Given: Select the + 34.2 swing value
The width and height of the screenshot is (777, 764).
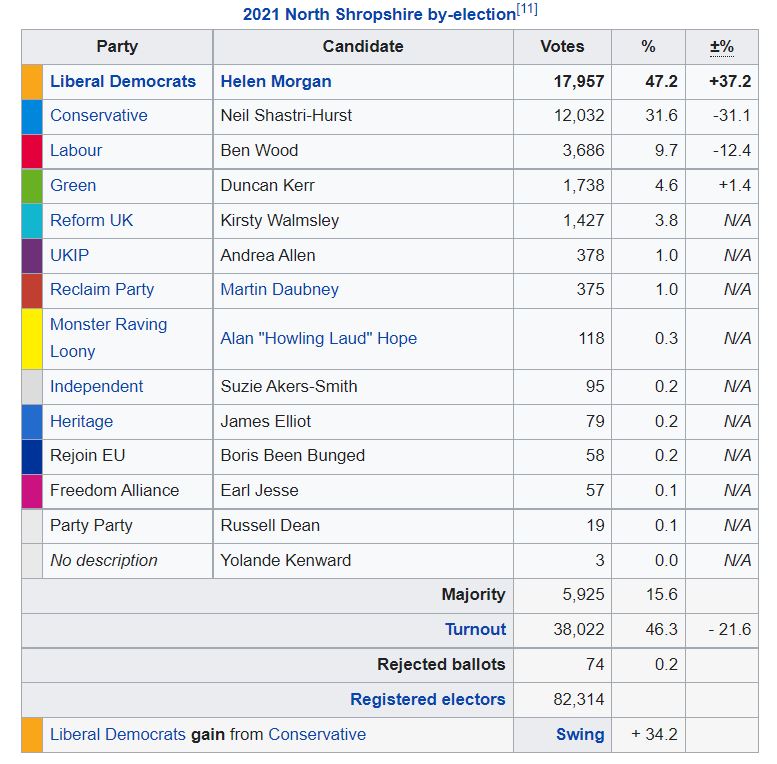Looking at the screenshot, I should point(654,734).
